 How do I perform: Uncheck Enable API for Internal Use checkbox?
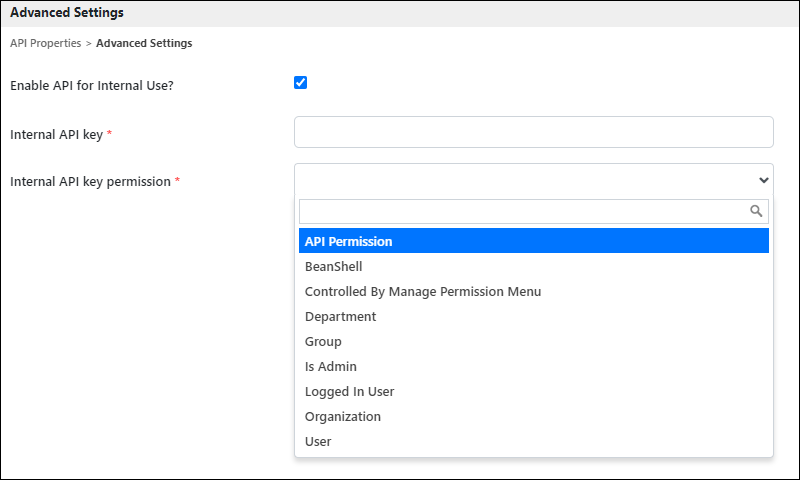[x=301, y=83]
